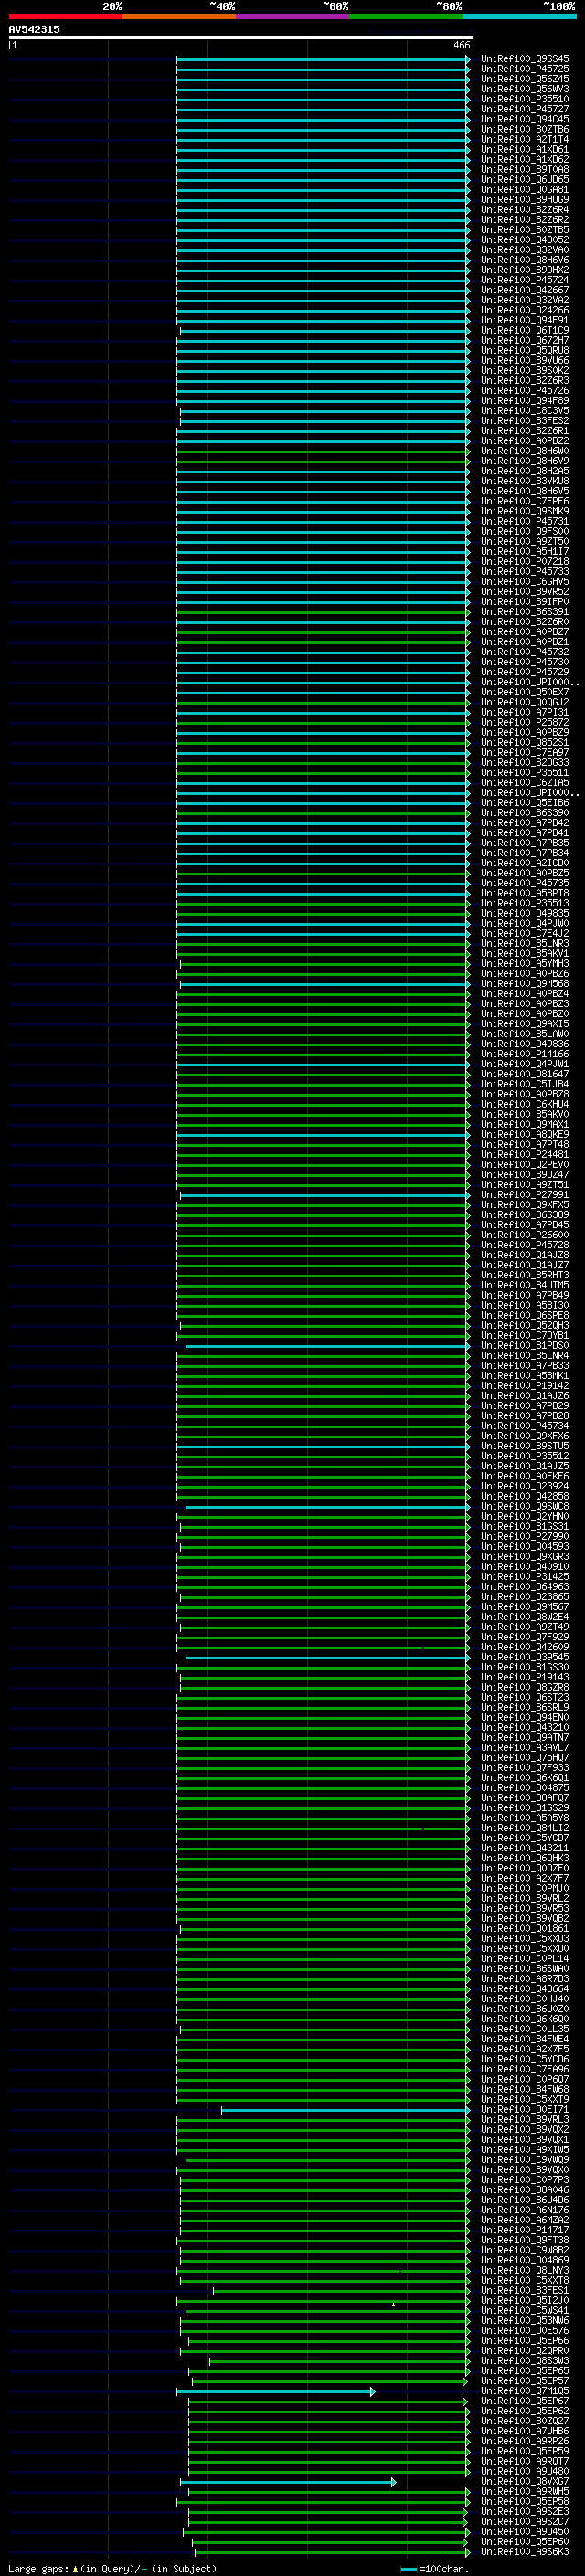Click the orange ~40% identity legend bar

[179, 16]
